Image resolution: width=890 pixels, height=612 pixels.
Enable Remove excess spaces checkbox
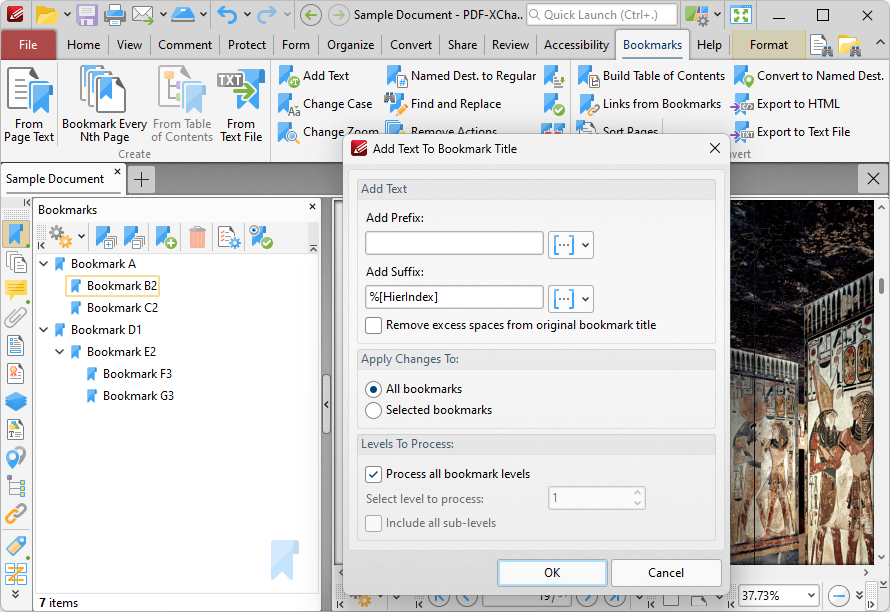[x=373, y=326]
